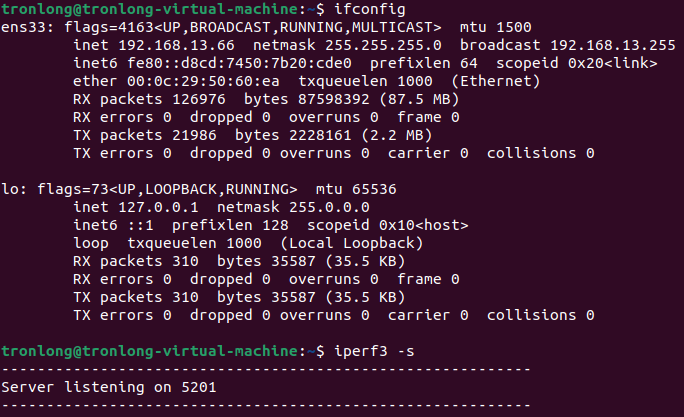The image size is (684, 417).
Task: Click 'flags=73<UP,LOOPBACK,RUNNING>' text
Action: 167,189
